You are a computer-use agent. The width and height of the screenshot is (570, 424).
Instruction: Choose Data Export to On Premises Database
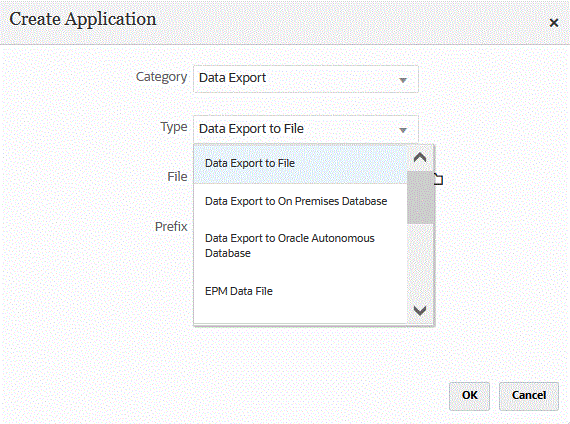click(x=300, y=201)
